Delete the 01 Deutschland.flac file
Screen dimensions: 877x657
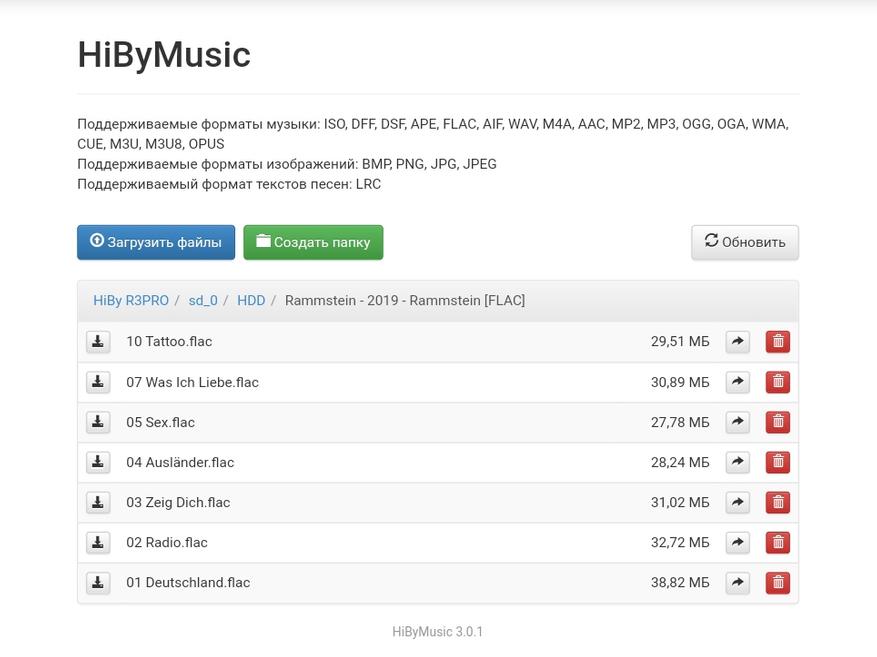777,582
